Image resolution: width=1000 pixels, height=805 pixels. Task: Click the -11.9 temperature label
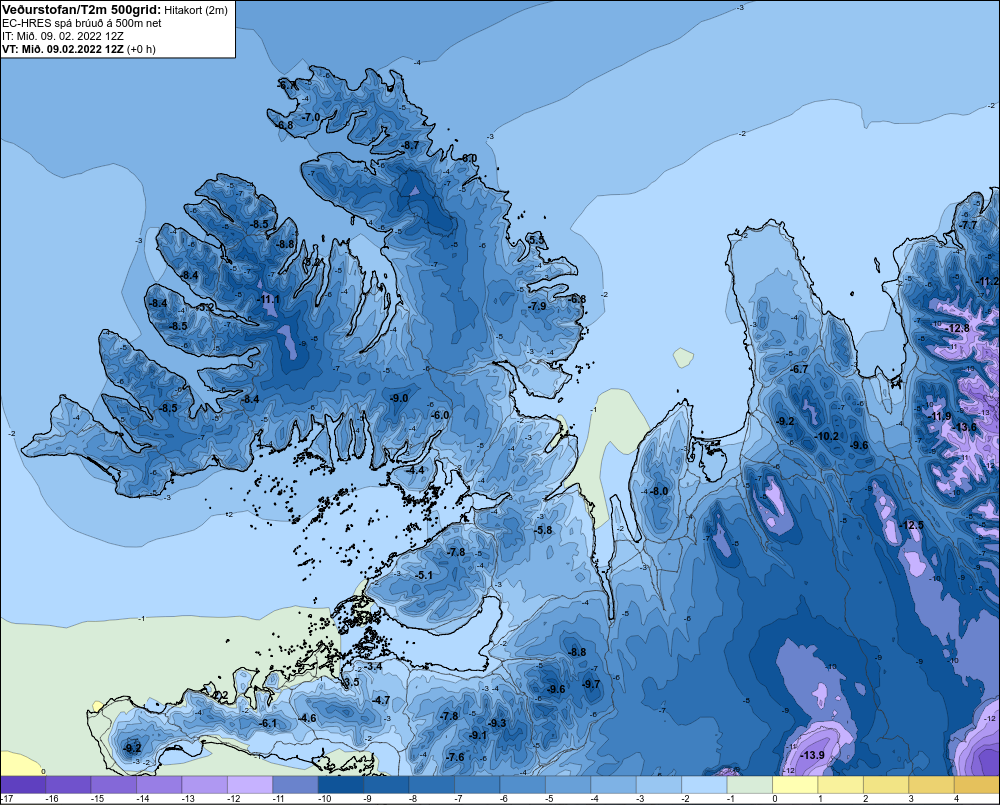pyautogui.click(x=939, y=417)
